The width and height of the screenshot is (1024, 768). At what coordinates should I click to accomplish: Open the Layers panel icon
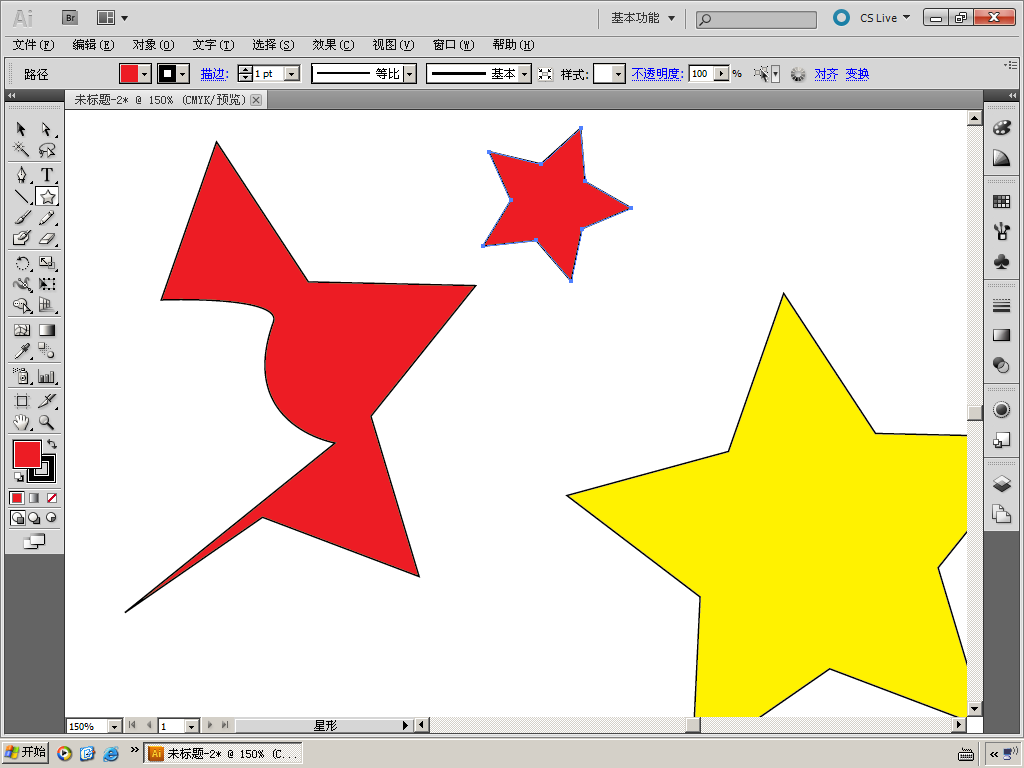pyautogui.click(x=1001, y=483)
